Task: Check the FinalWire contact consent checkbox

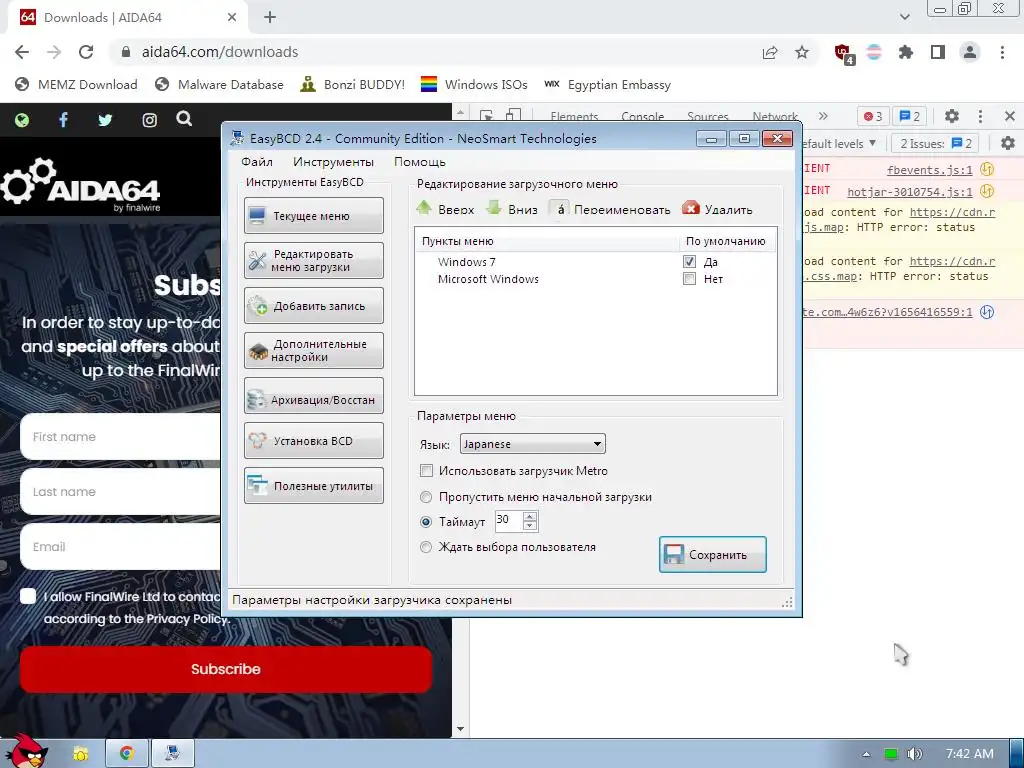Action: pyautogui.click(x=28, y=596)
